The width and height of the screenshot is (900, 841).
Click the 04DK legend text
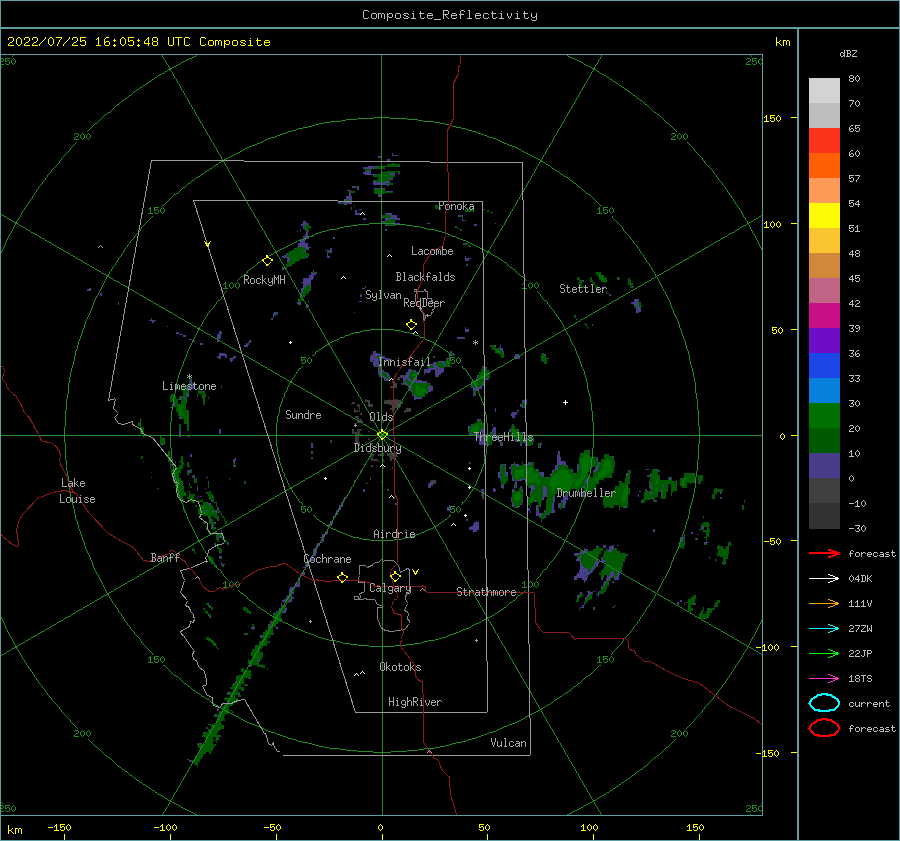[860, 578]
